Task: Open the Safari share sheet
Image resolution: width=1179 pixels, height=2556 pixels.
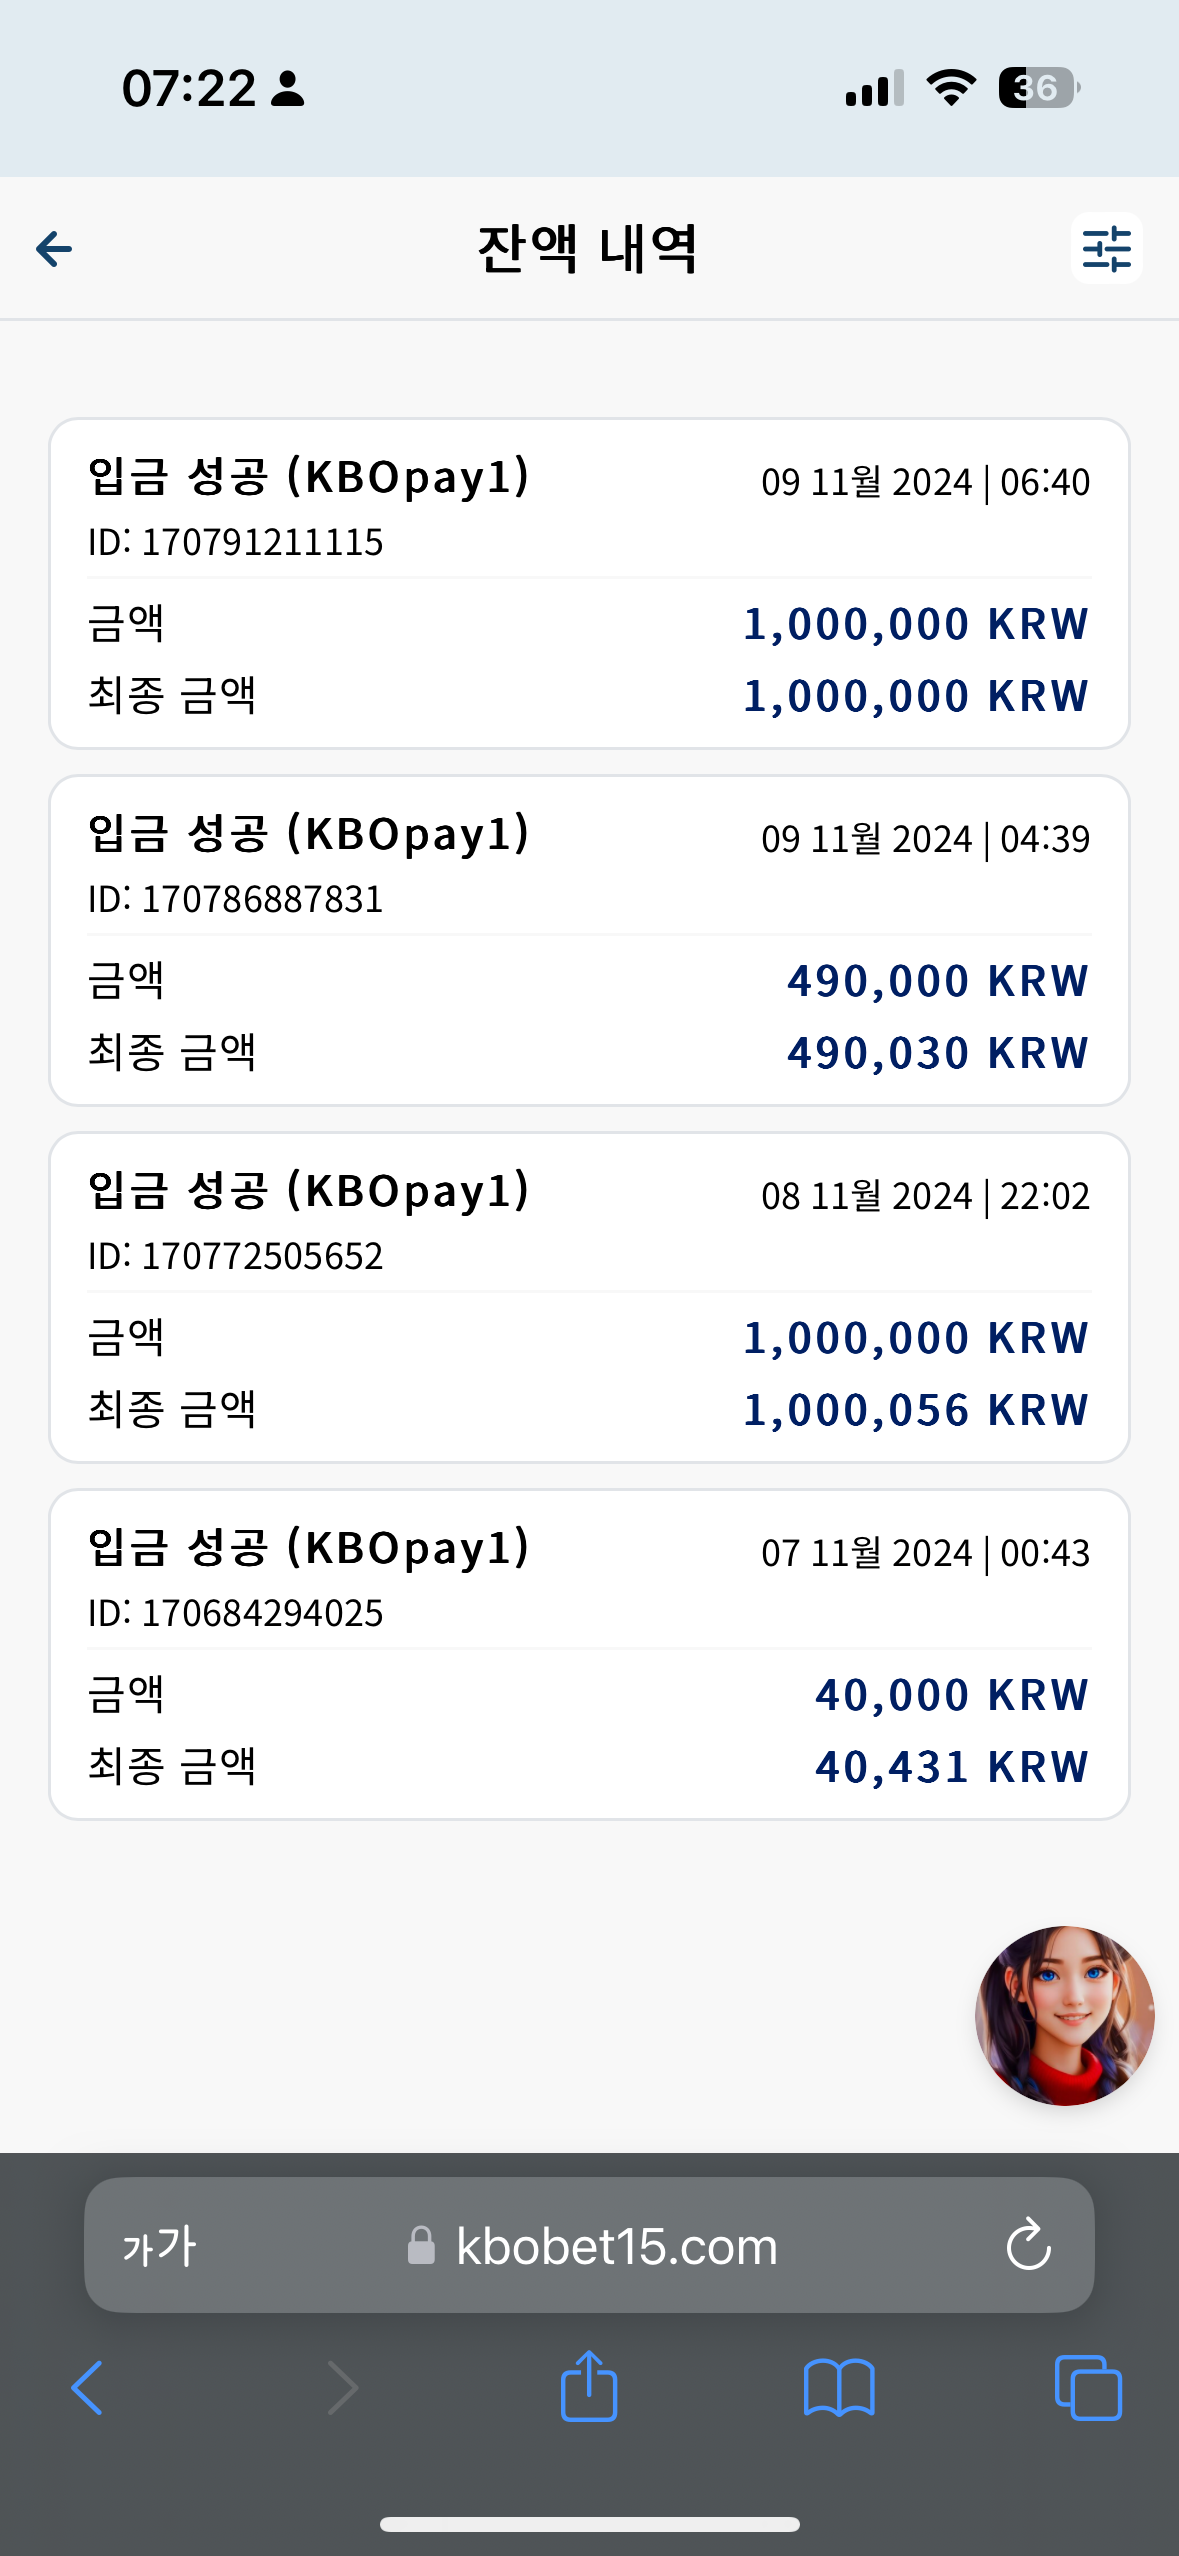Action: (x=589, y=2385)
